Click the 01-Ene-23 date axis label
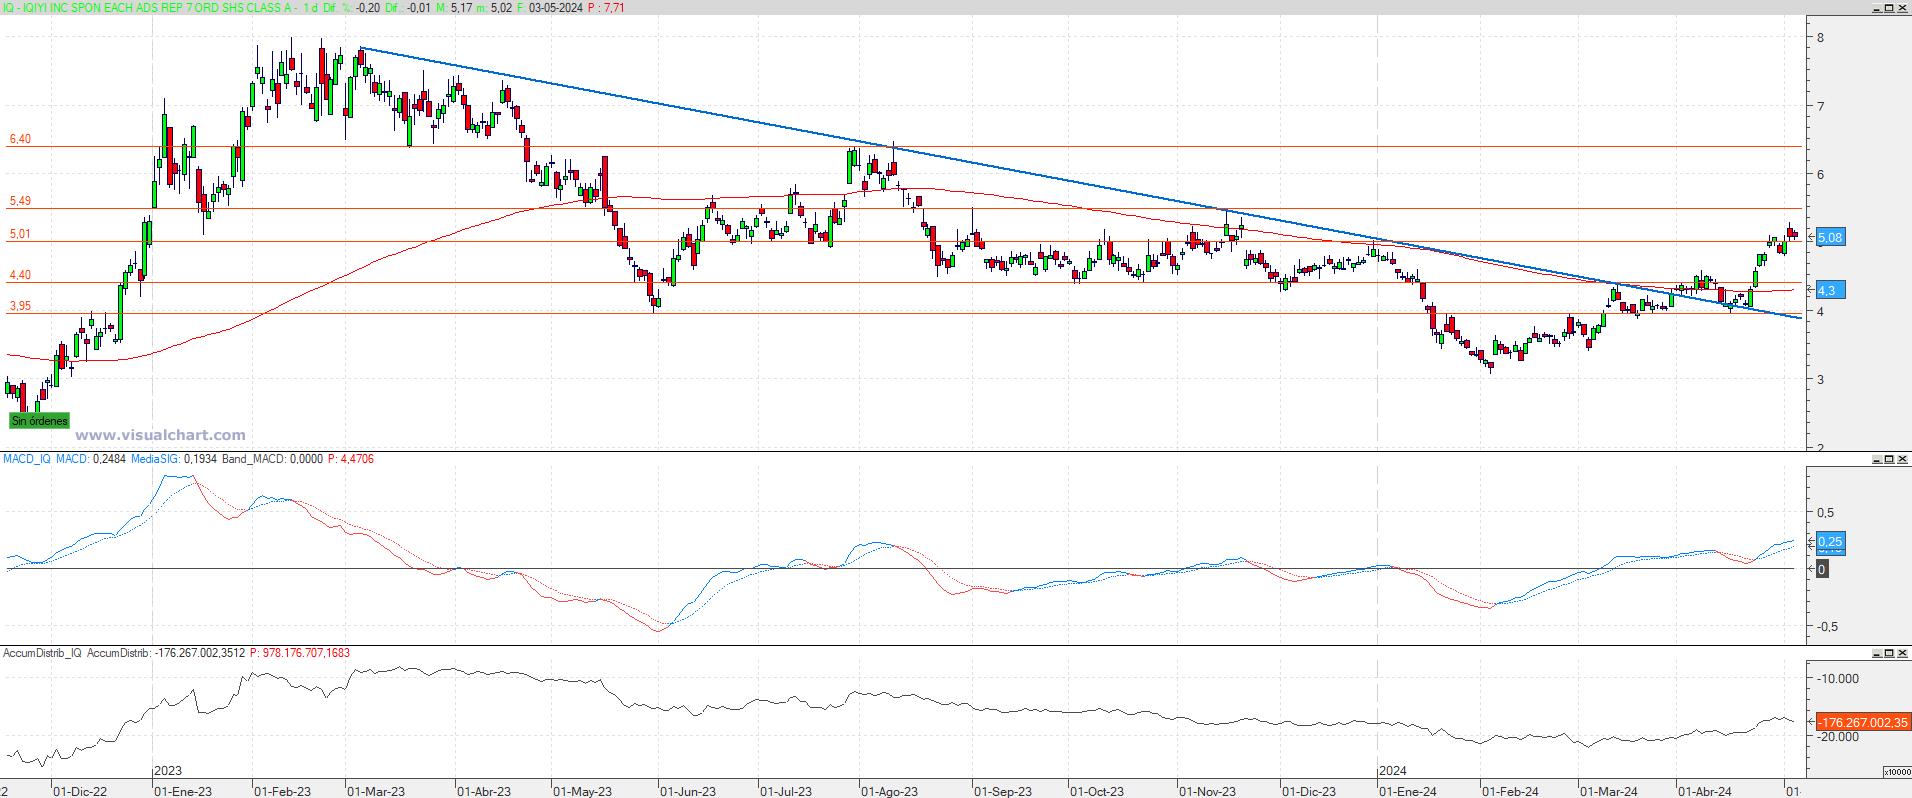1912x798 pixels. [x=183, y=791]
